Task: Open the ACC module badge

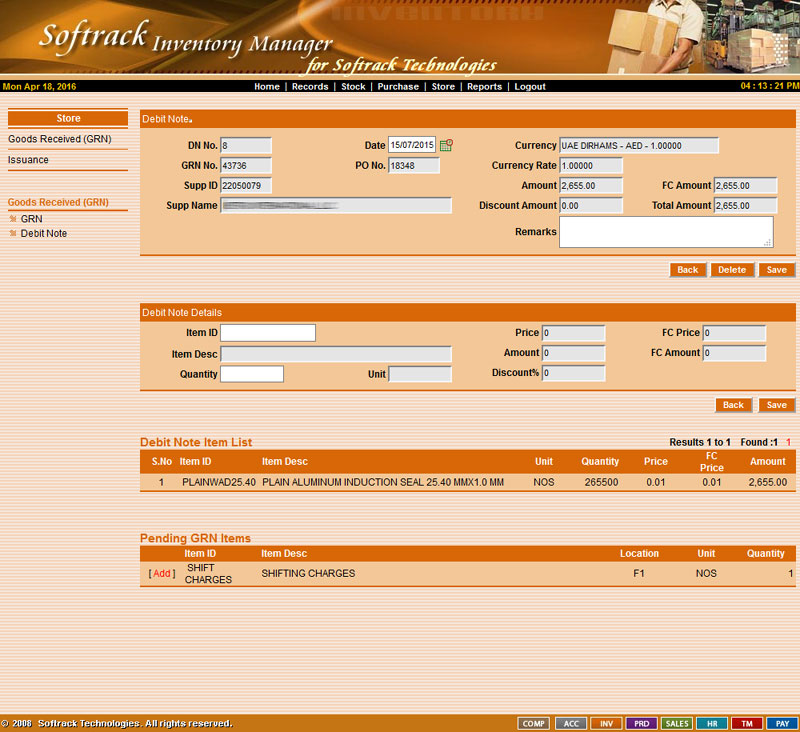Action: 570,723
